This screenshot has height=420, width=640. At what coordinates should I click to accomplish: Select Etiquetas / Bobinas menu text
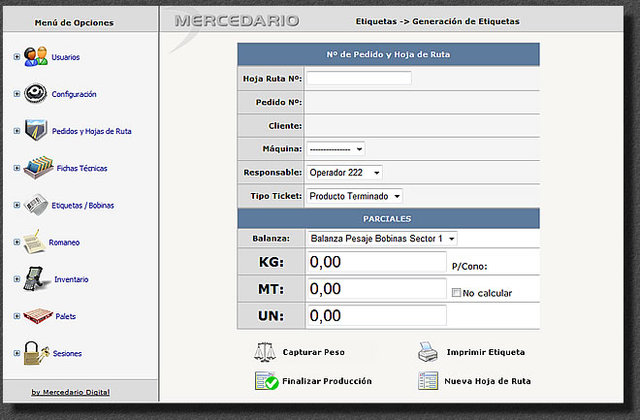(x=82, y=205)
